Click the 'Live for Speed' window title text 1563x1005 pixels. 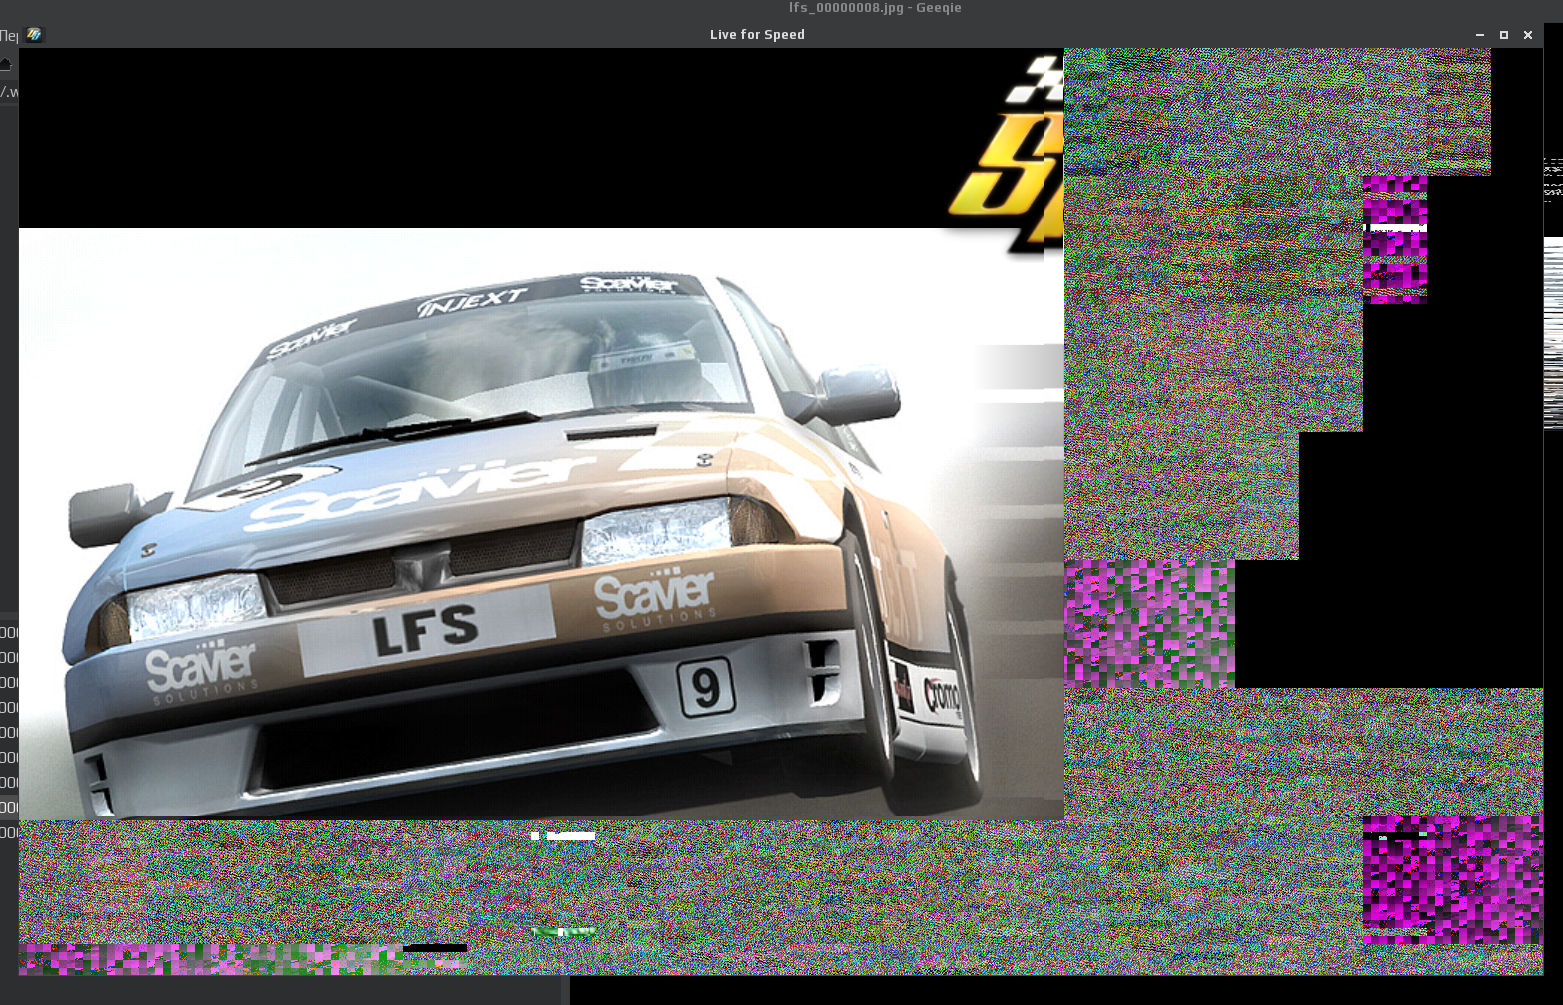[757, 34]
